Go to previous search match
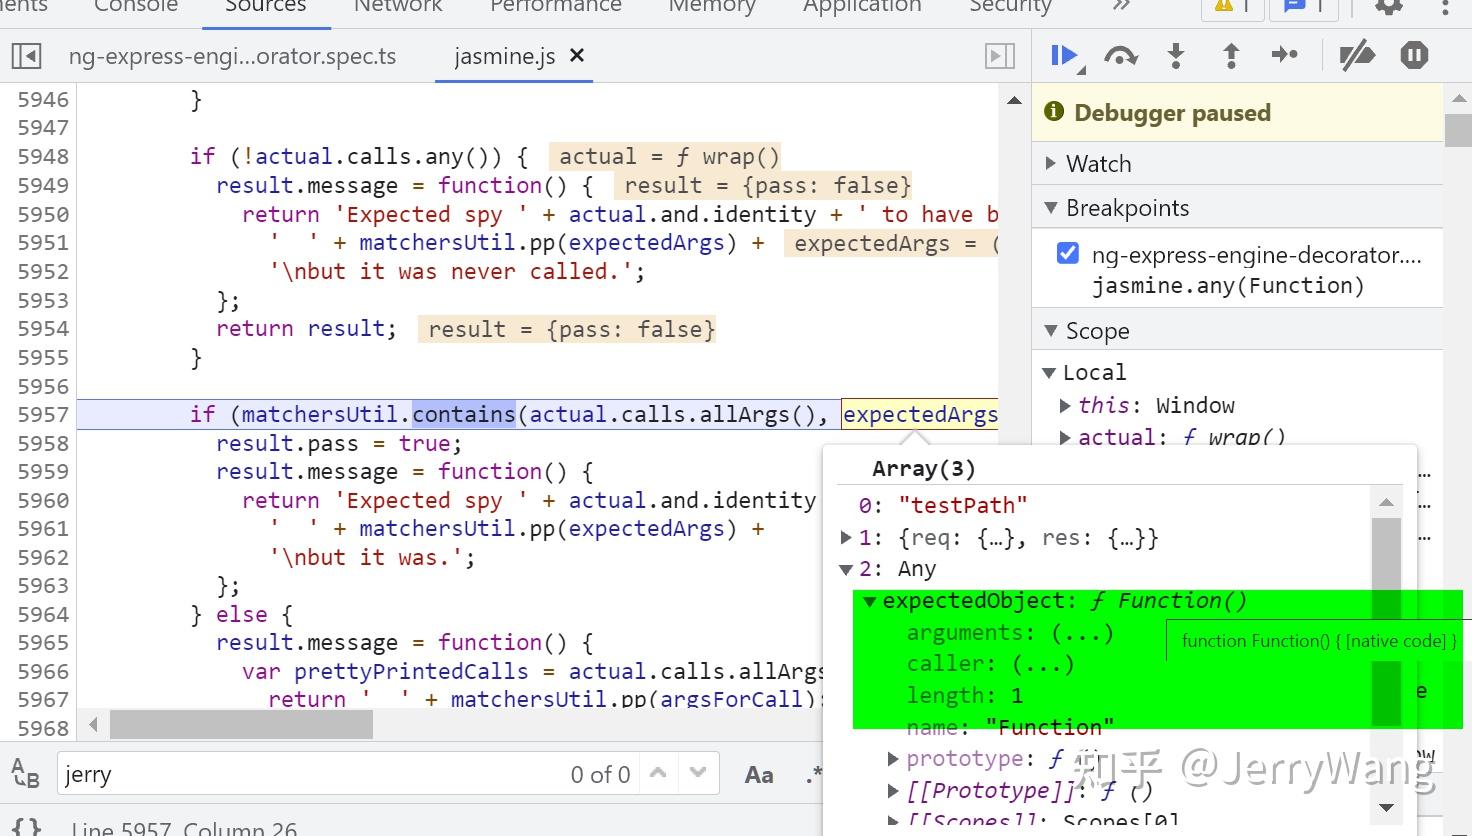Viewport: 1472px width, 836px height. pos(658,773)
